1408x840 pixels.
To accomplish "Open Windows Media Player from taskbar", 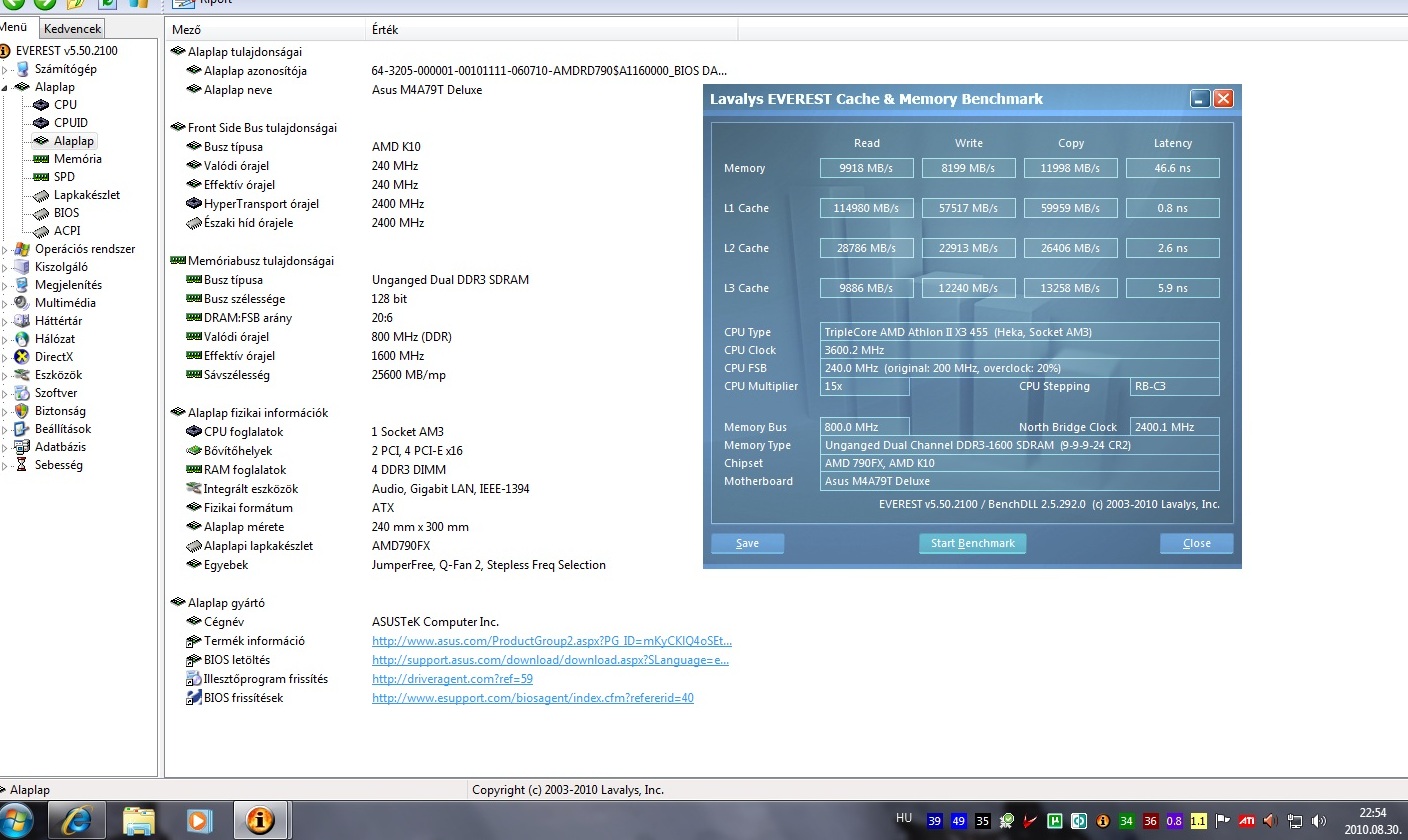I will (x=199, y=820).
